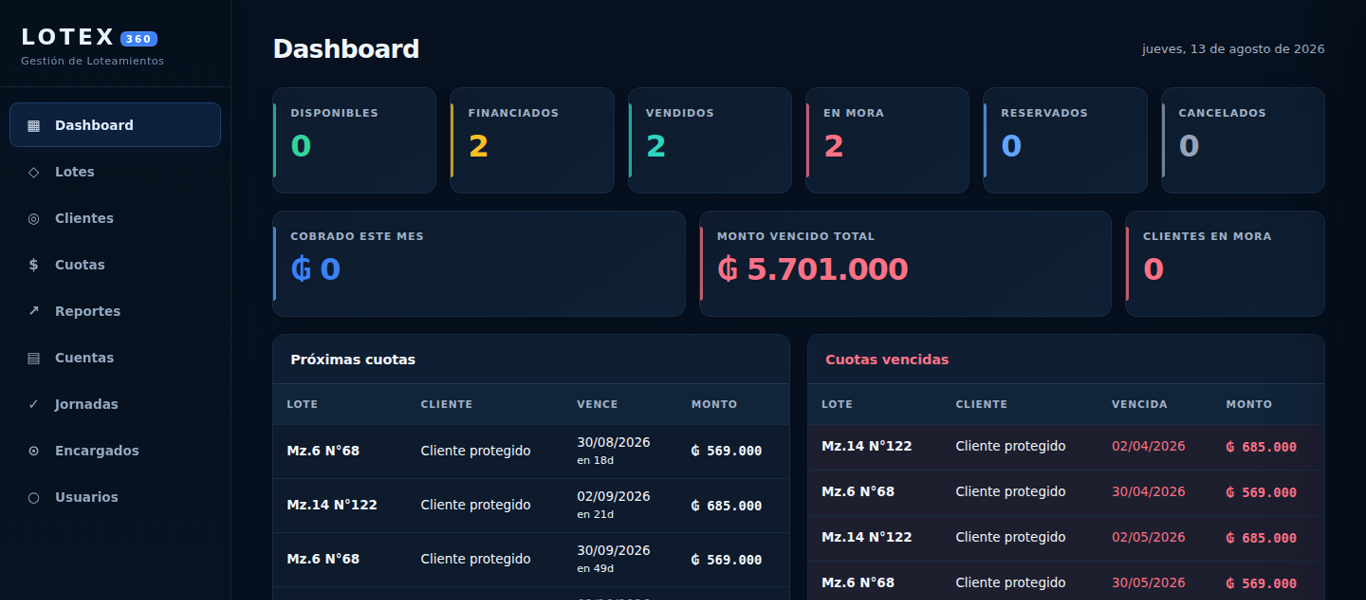Click the Próximas cuotas panel title
The width and height of the screenshot is (1366, 600).
click(353, 359)
